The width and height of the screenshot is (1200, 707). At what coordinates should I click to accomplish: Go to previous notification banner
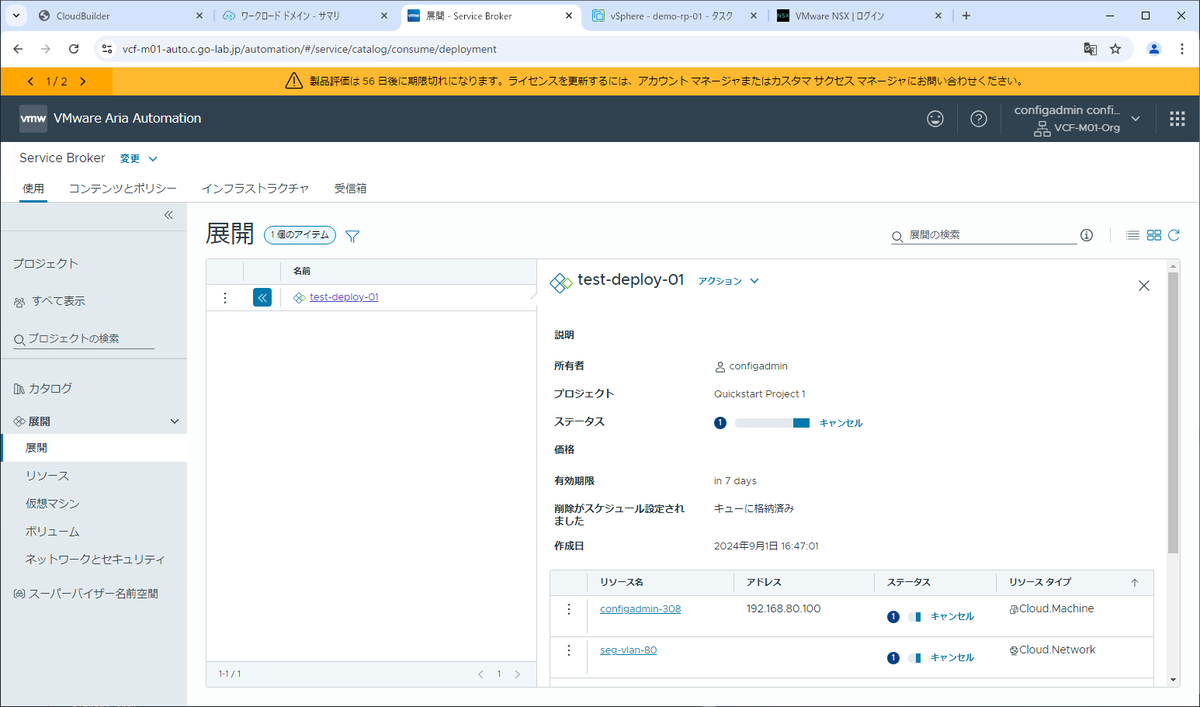coord(31,81)
